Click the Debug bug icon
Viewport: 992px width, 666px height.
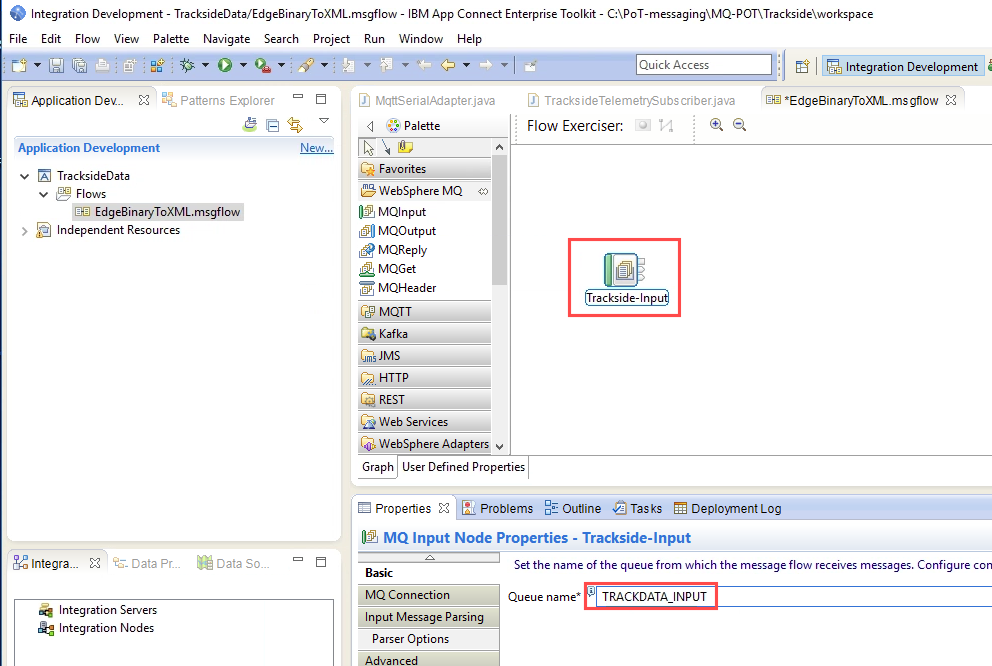[x=187, y=65]
